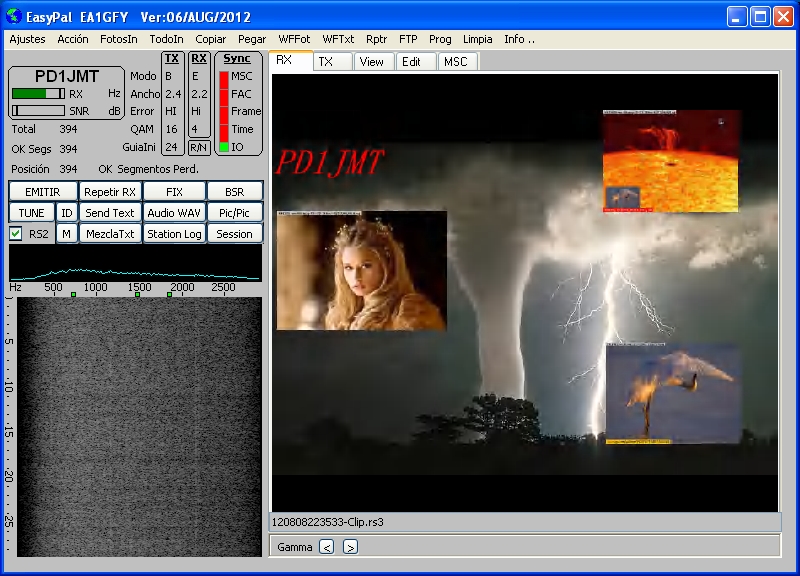Switch to the RX tab
The height and width of the screenshot is (576, 800).
290,61
